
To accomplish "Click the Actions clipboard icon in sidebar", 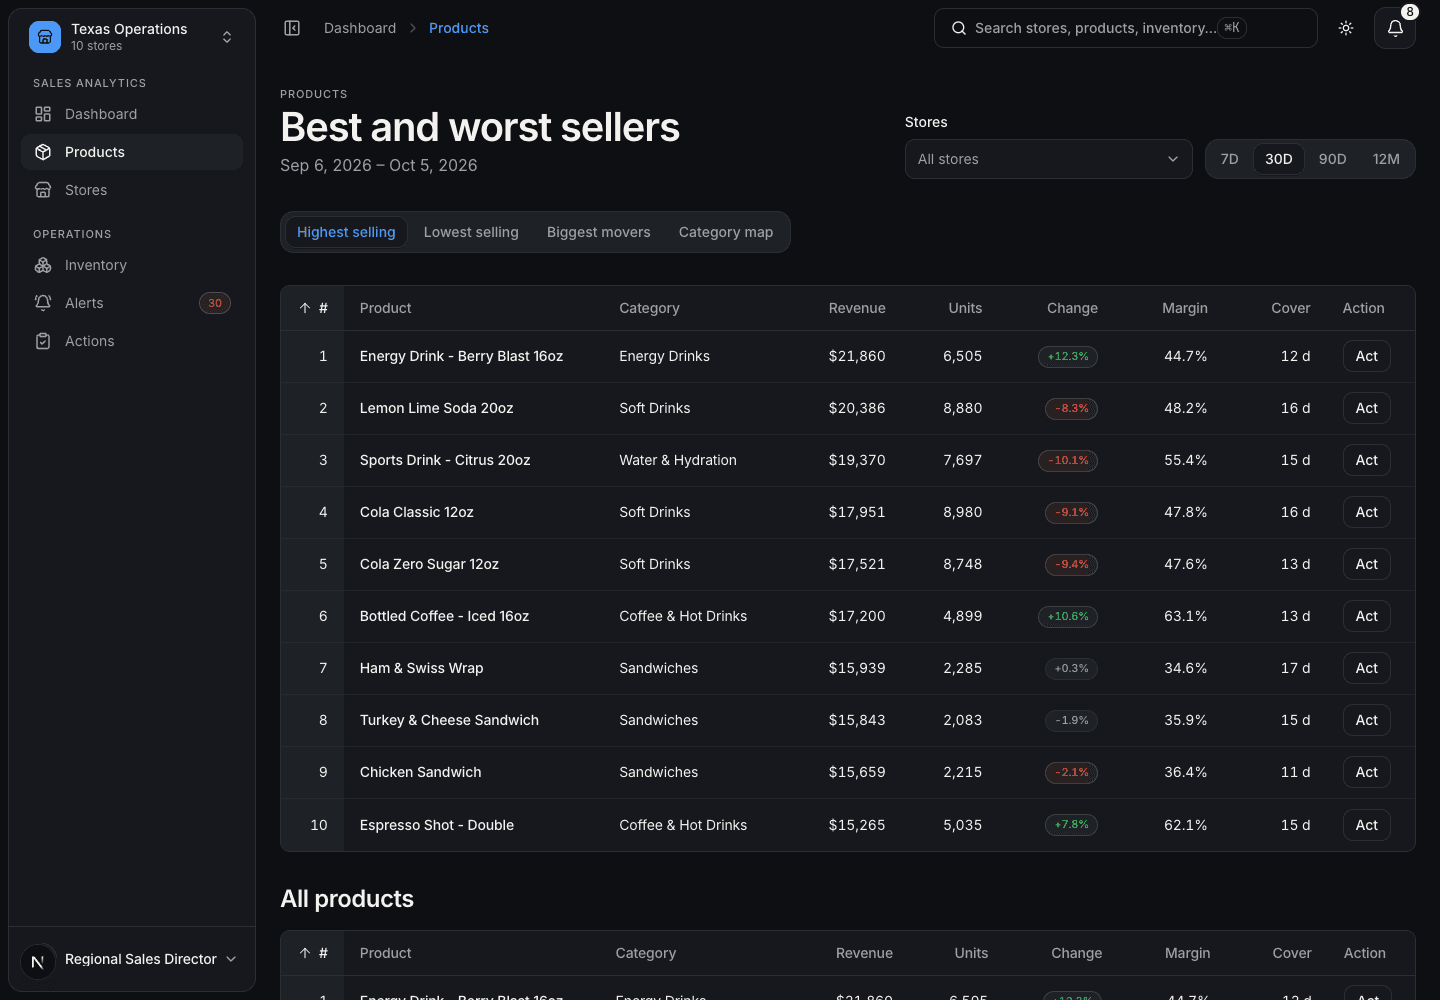I will click(43, 341).
